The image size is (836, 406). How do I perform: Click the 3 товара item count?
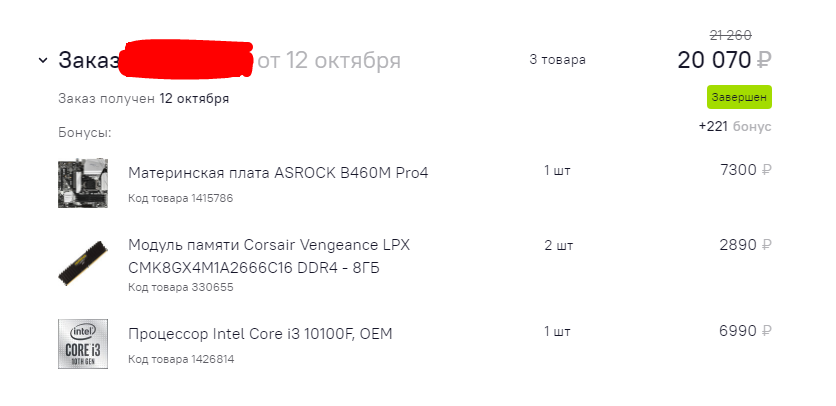point(557,60)
